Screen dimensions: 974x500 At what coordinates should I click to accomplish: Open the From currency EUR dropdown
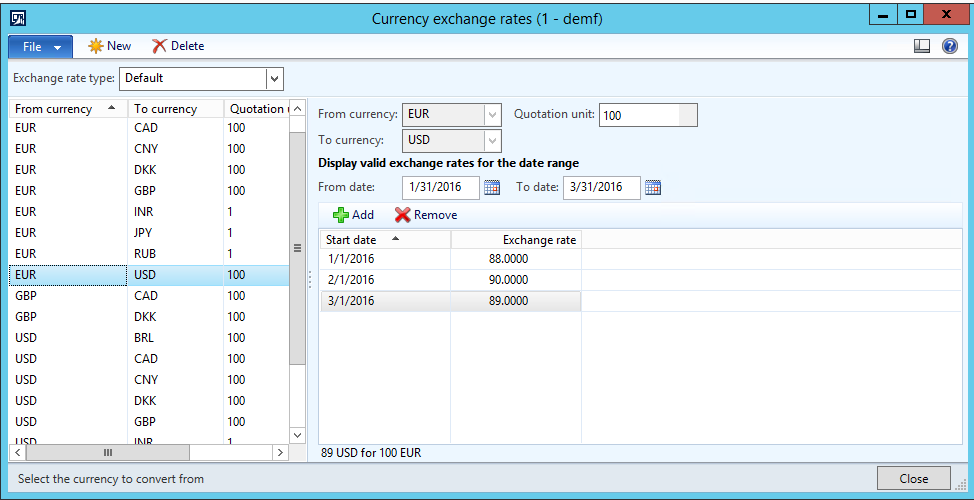tap(492, 115)
